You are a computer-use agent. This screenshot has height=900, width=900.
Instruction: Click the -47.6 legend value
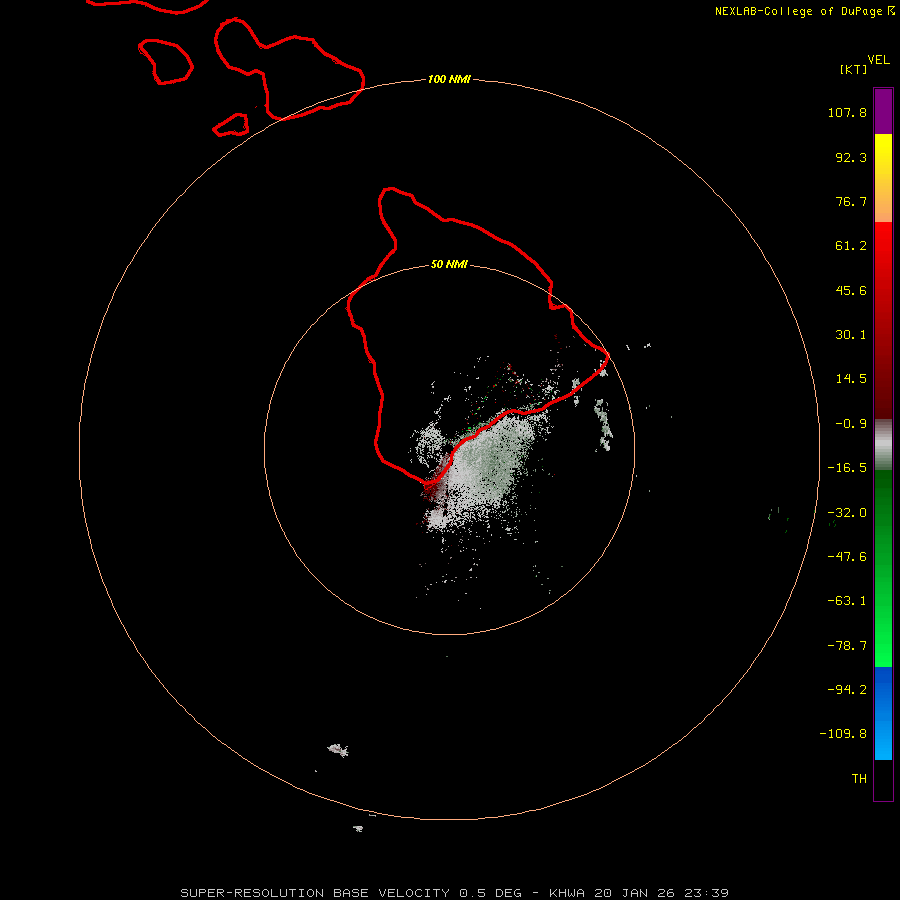[847, 557]
